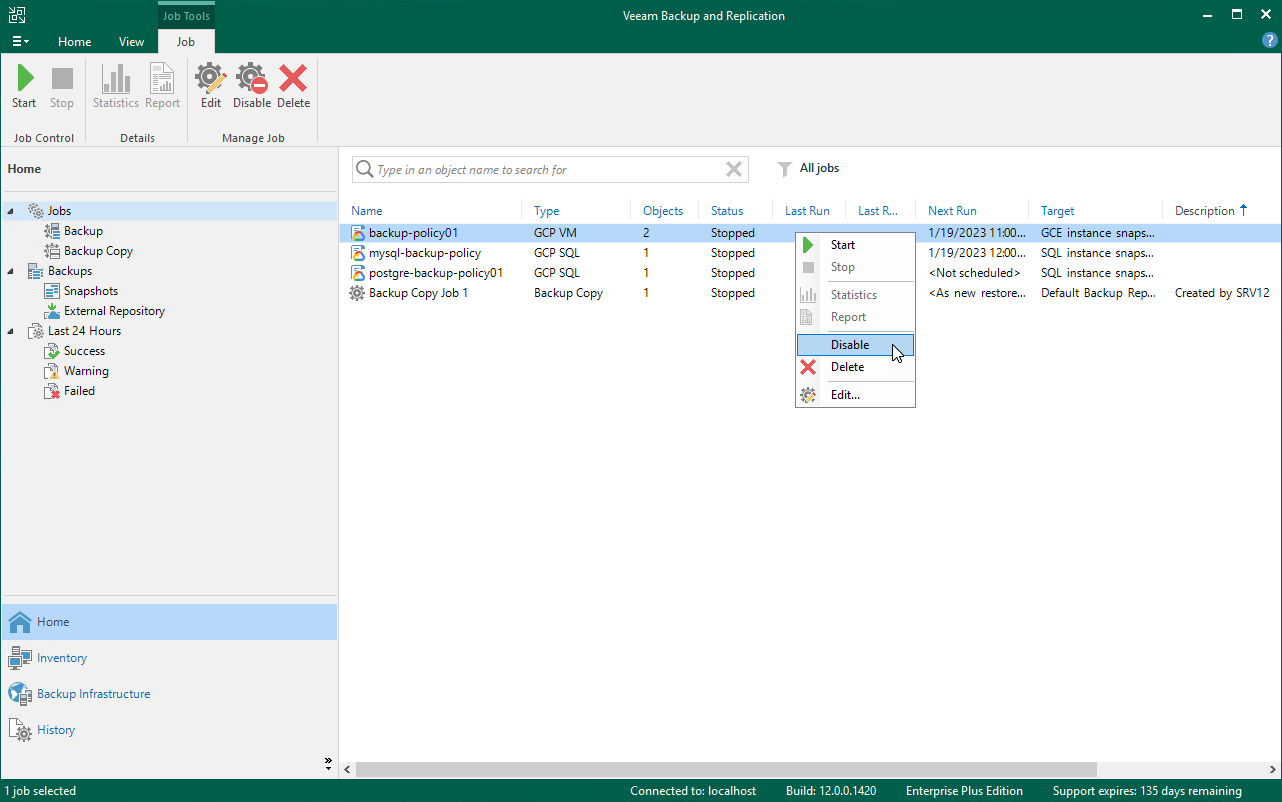This screenshot has height=802, width=1282.
Task: Click the navigation pane options chevron
Action: coord(328,764)
